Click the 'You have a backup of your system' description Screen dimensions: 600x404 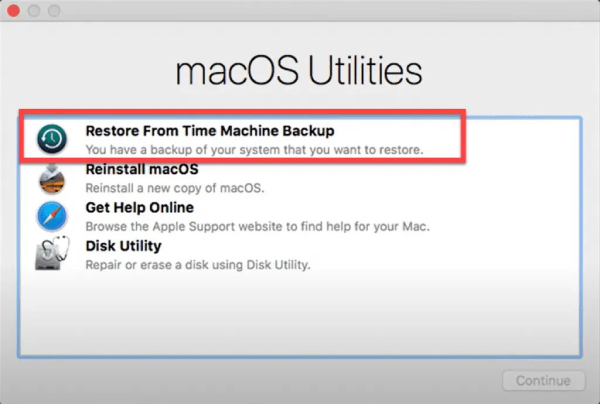pyautogui.click(x=254, y=149)
